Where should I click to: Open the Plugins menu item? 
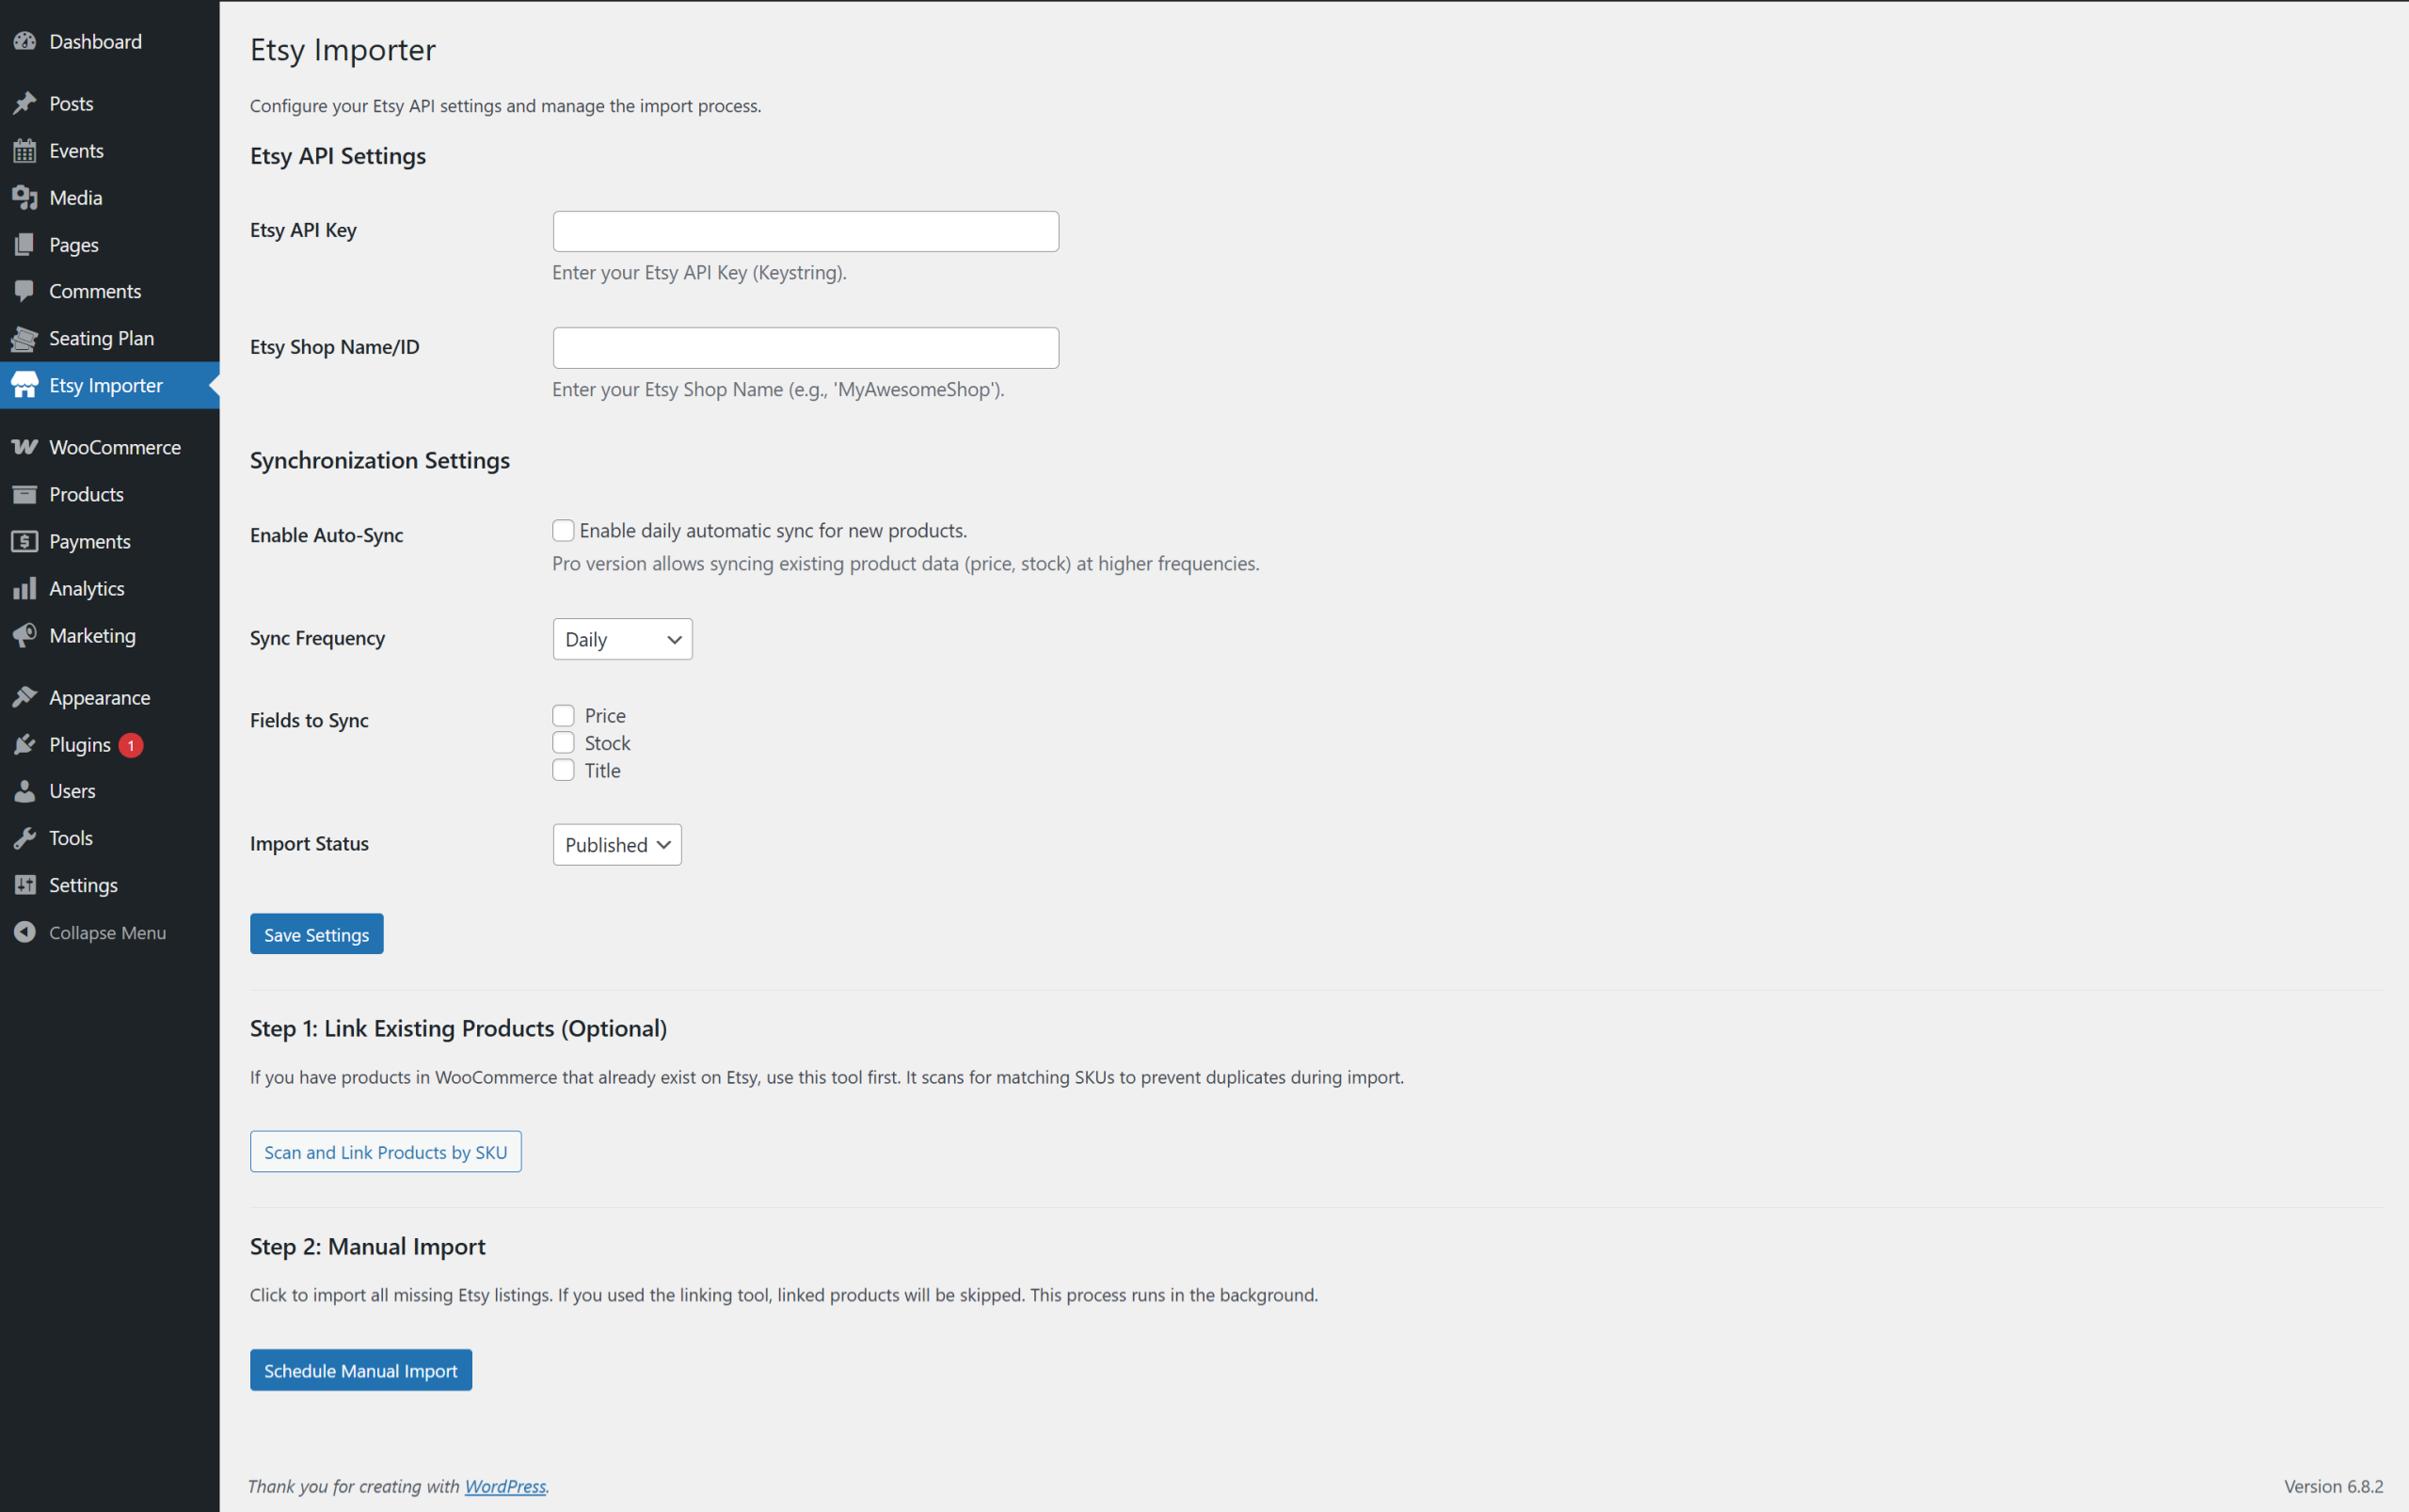80,745
